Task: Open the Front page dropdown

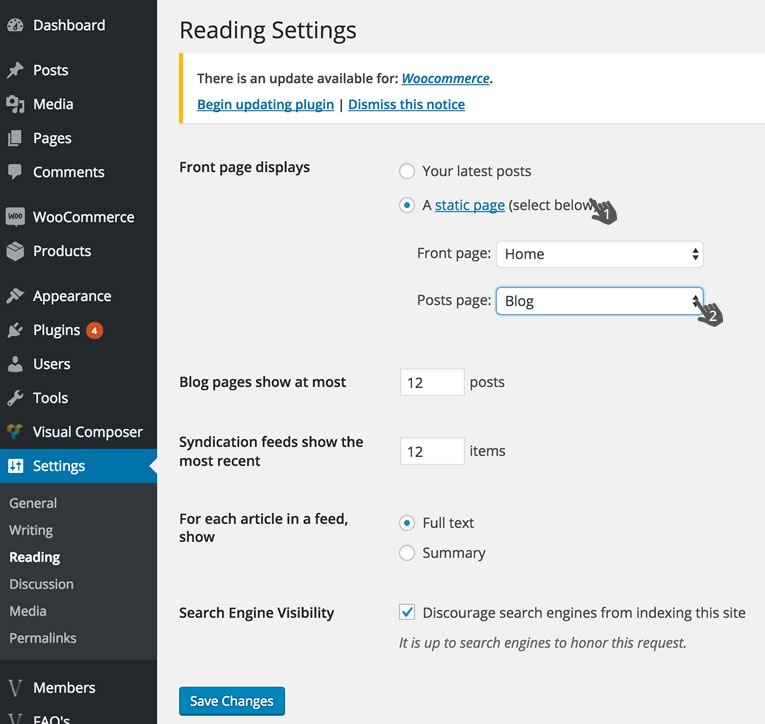Action: (x=599, y=254)
